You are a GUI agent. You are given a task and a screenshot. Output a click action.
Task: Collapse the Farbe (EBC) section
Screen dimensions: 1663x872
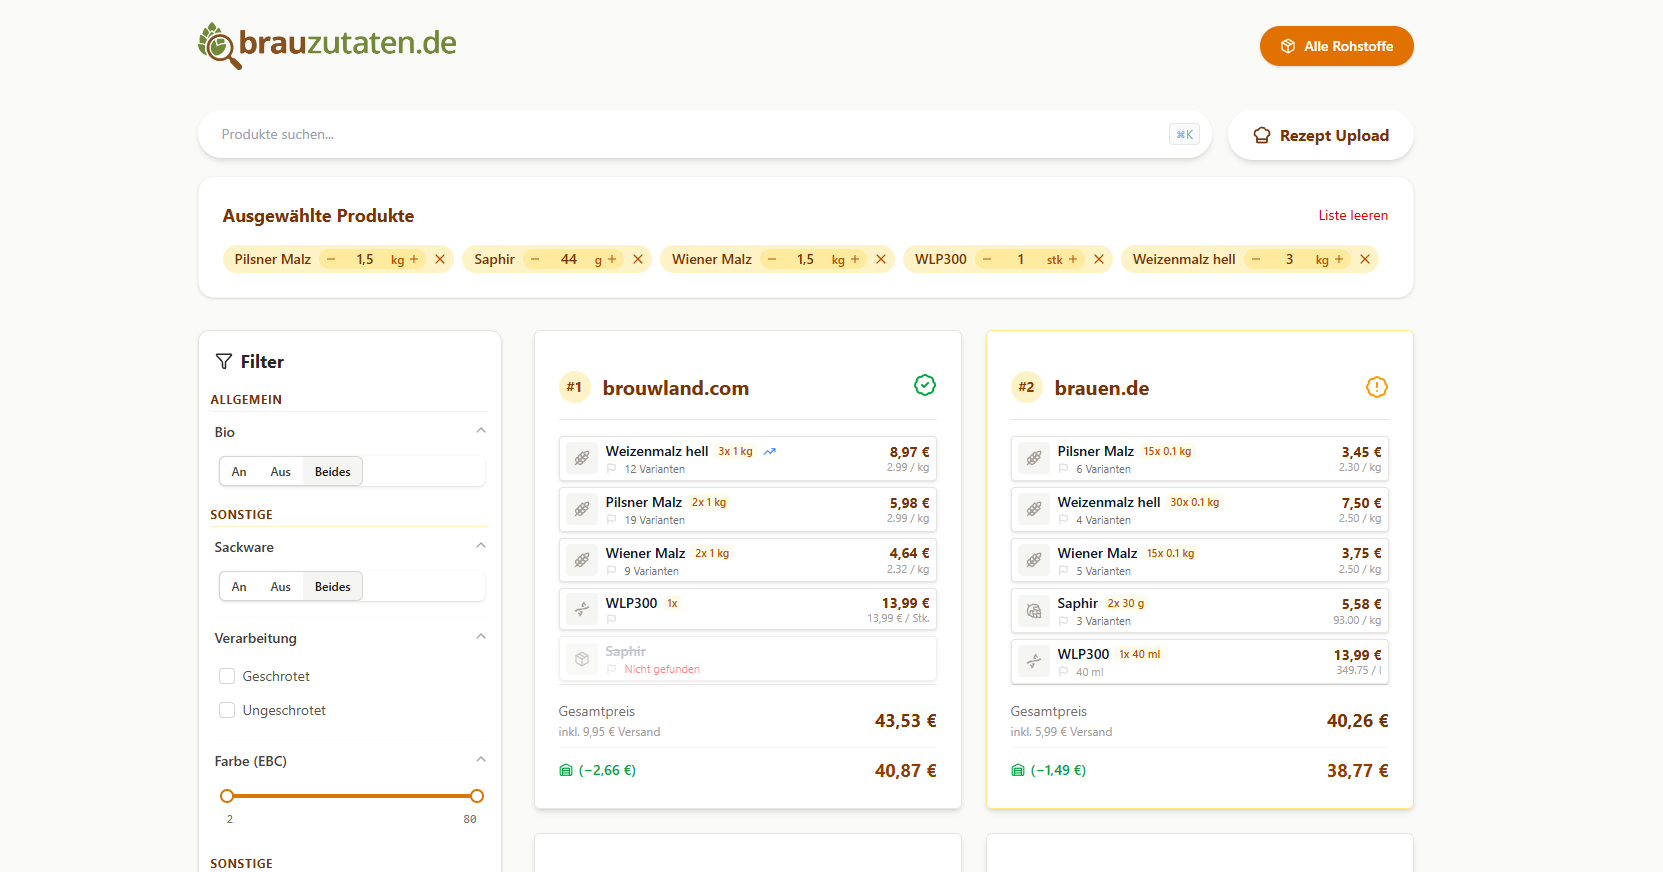(x=481, y=760)
